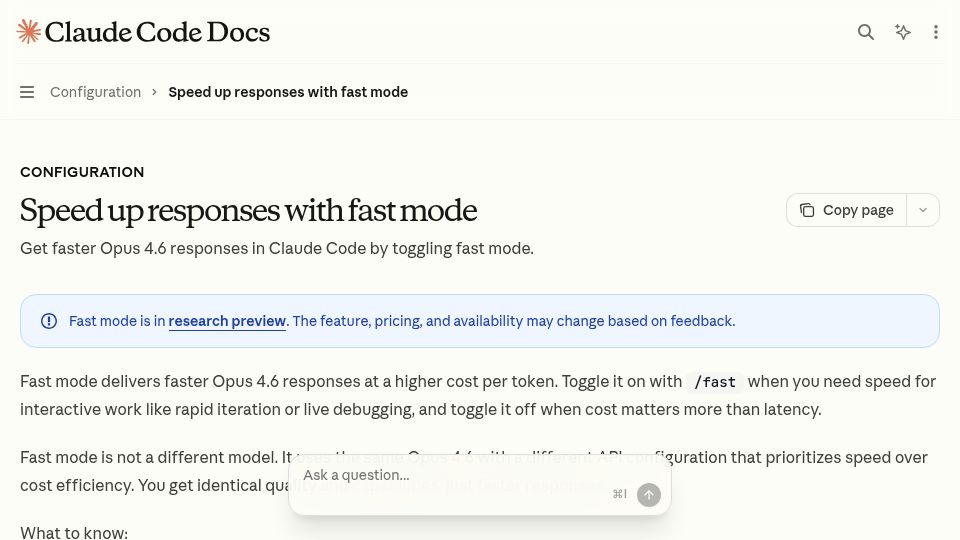Screen dimensions: 960x540
Task: Open the hamburger sidebar menu
Action: [27, 92]
